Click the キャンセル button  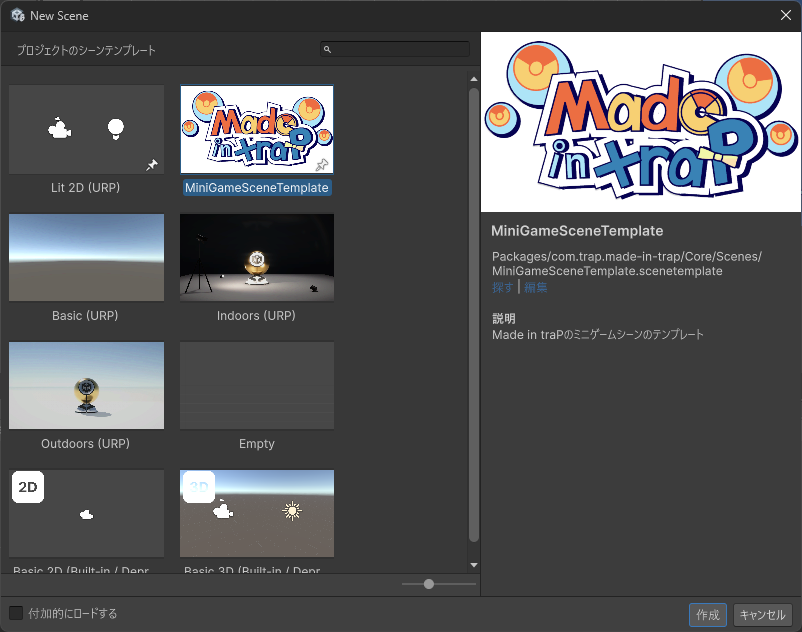point(763,615)
